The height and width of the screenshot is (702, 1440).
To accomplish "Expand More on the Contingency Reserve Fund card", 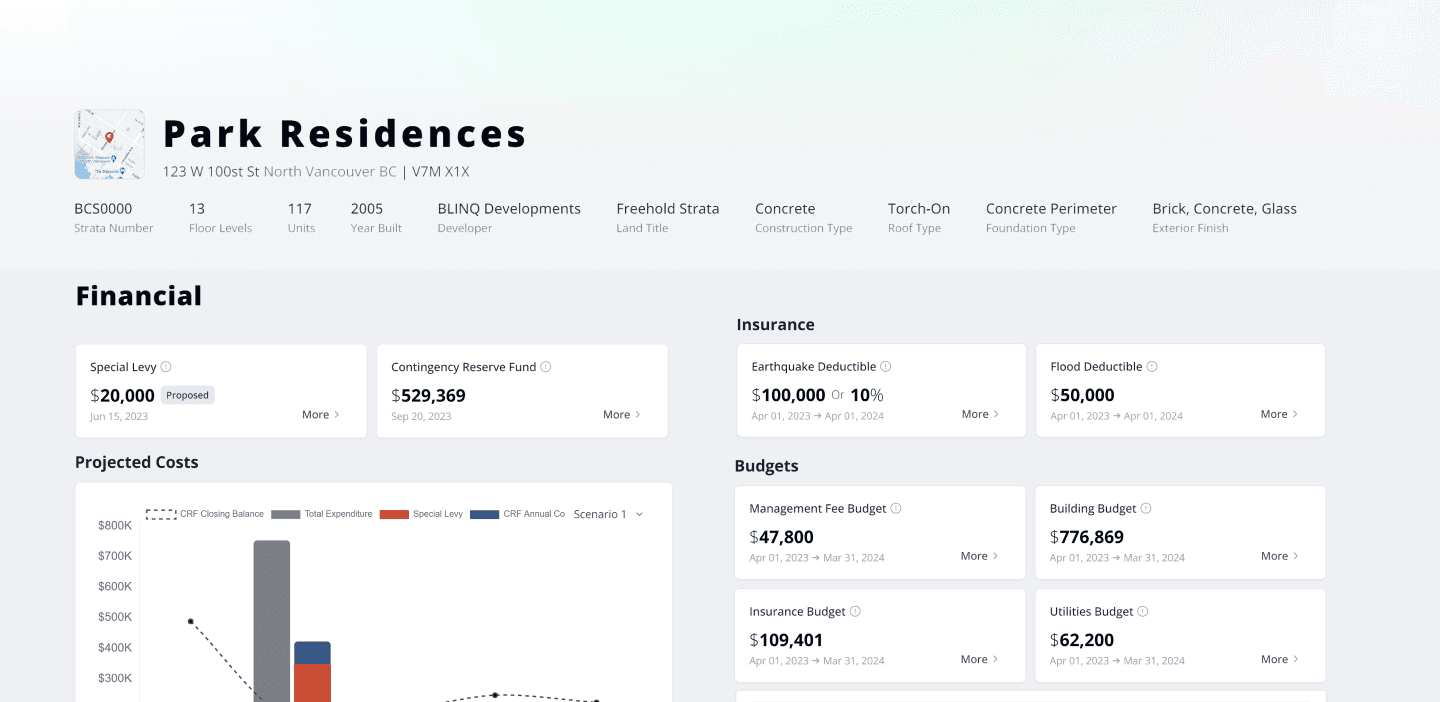I will coord(622,415).
